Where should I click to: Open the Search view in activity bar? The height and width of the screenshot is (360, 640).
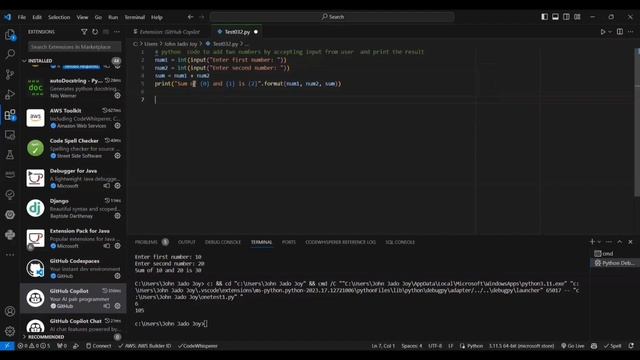coord(10,54)
